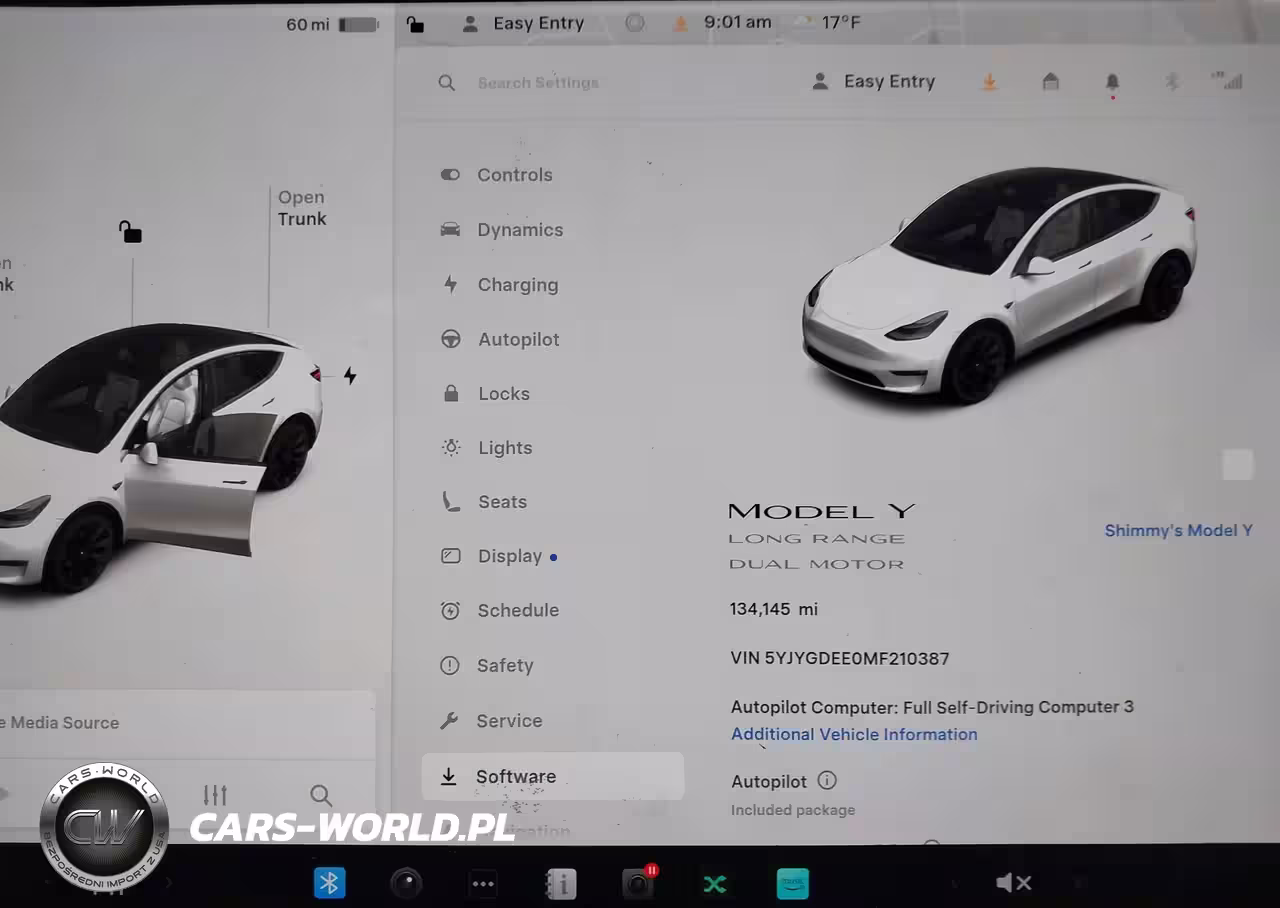Click the Shimmy's Model Y name link
The image size is (1280, 908).
[x=1178, y=531]
